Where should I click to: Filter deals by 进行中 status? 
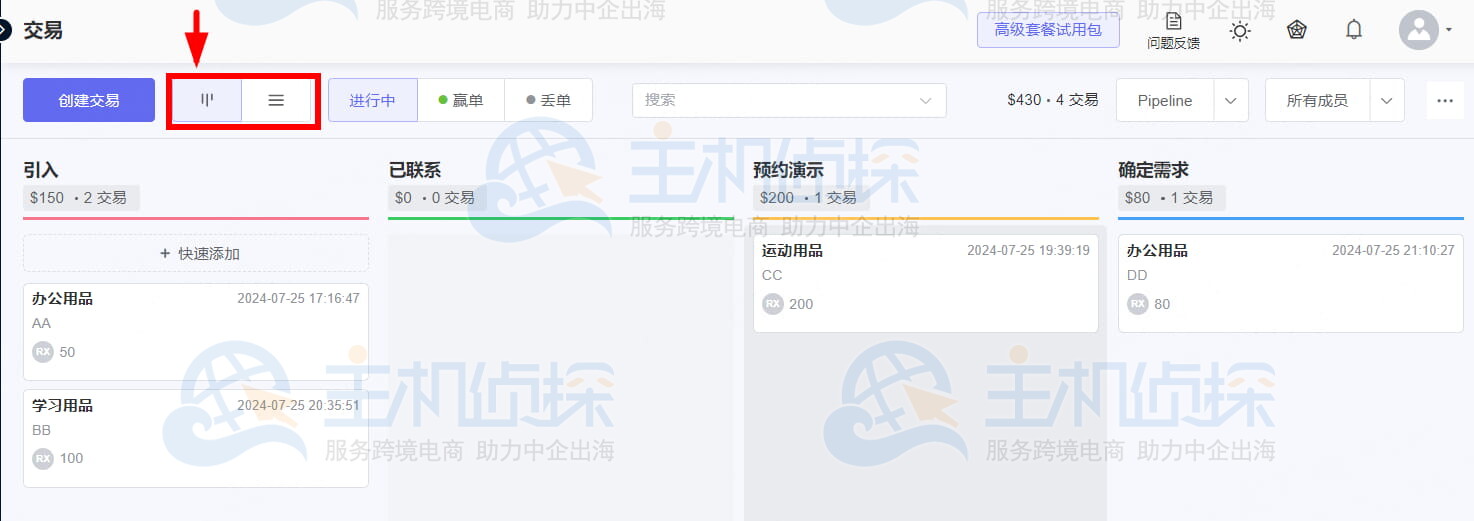tap(372, 100)
